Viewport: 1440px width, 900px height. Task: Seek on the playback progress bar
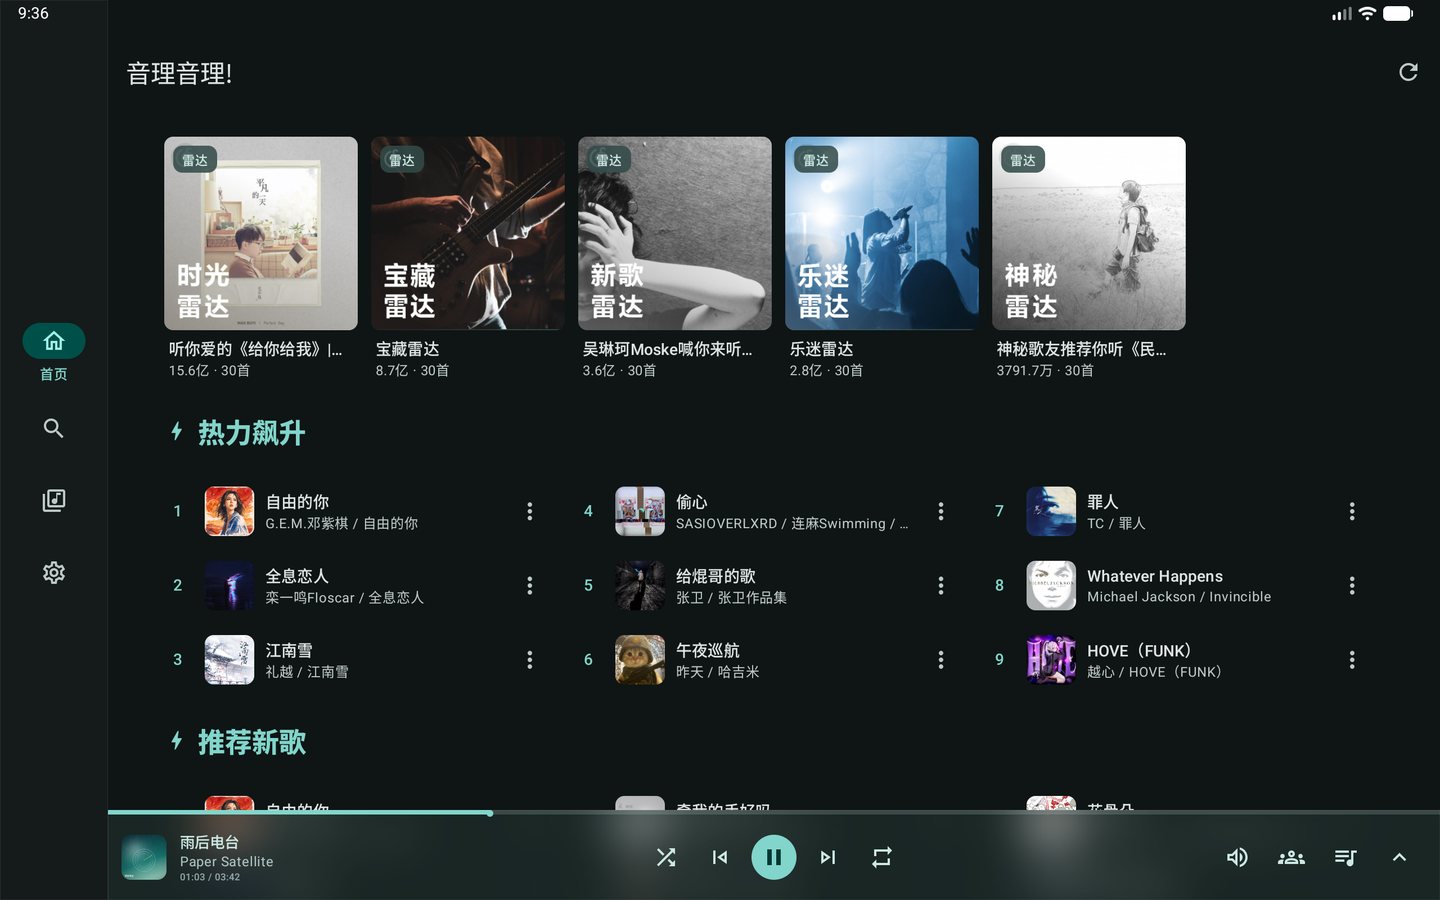(x=774, y=813)
